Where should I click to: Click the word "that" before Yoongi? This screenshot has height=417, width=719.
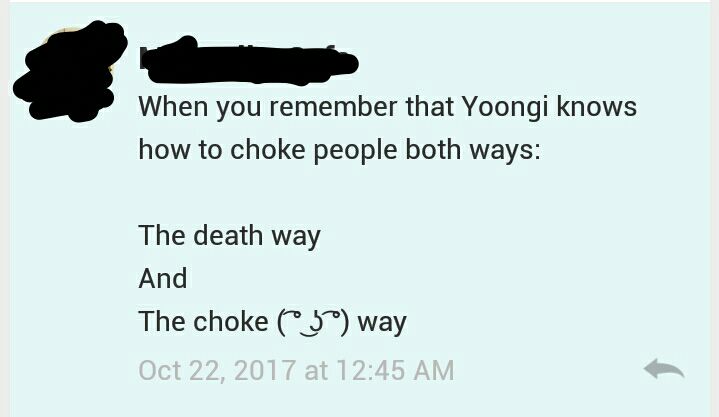(429, 106)
